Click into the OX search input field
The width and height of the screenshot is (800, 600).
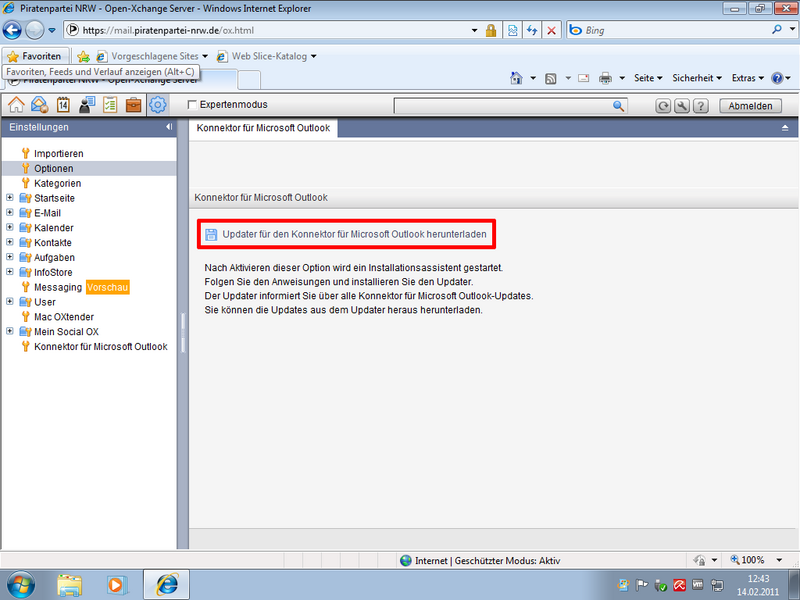(x=503, y=106)
